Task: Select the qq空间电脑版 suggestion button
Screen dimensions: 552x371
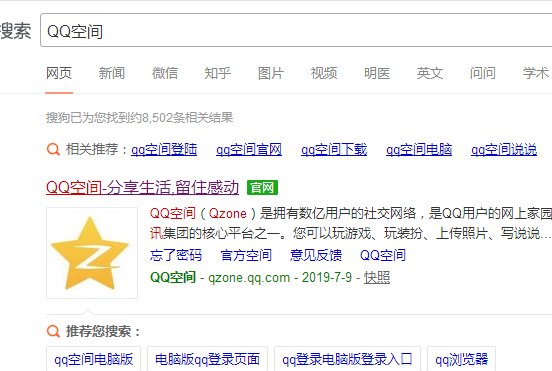Action: pos(94,359)
